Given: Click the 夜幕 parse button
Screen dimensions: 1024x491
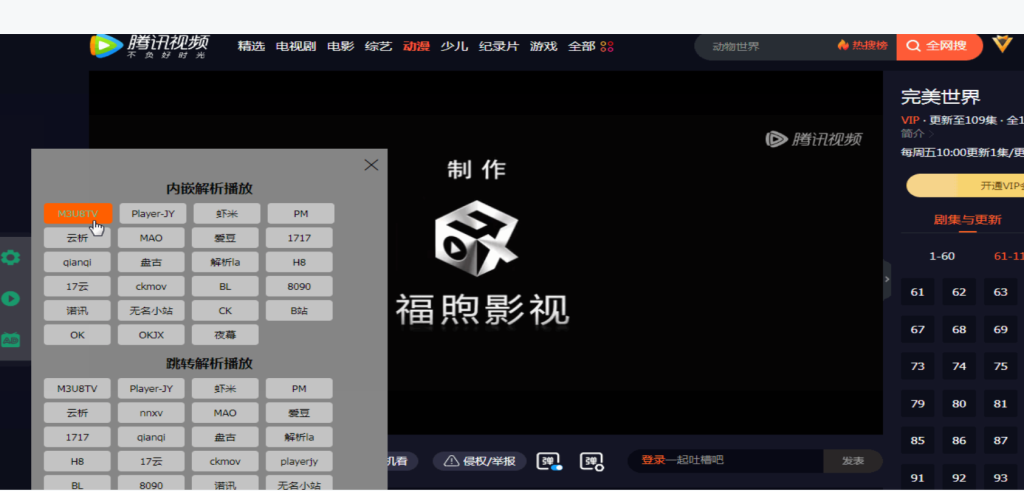Looking at the screenshot, I should (x=225, y=335).
